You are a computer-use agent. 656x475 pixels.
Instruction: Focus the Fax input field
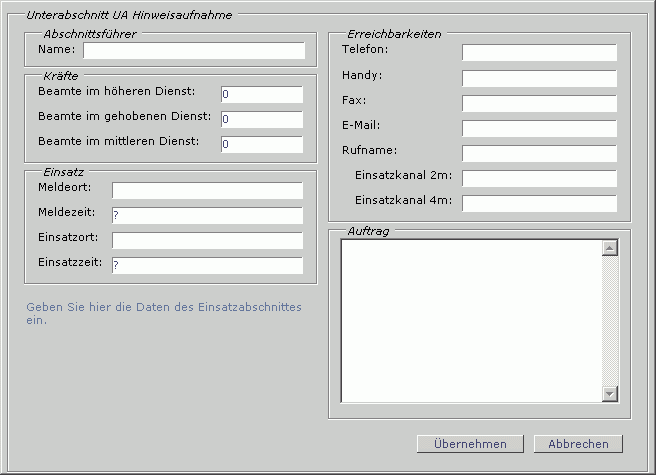pos(539,103)
